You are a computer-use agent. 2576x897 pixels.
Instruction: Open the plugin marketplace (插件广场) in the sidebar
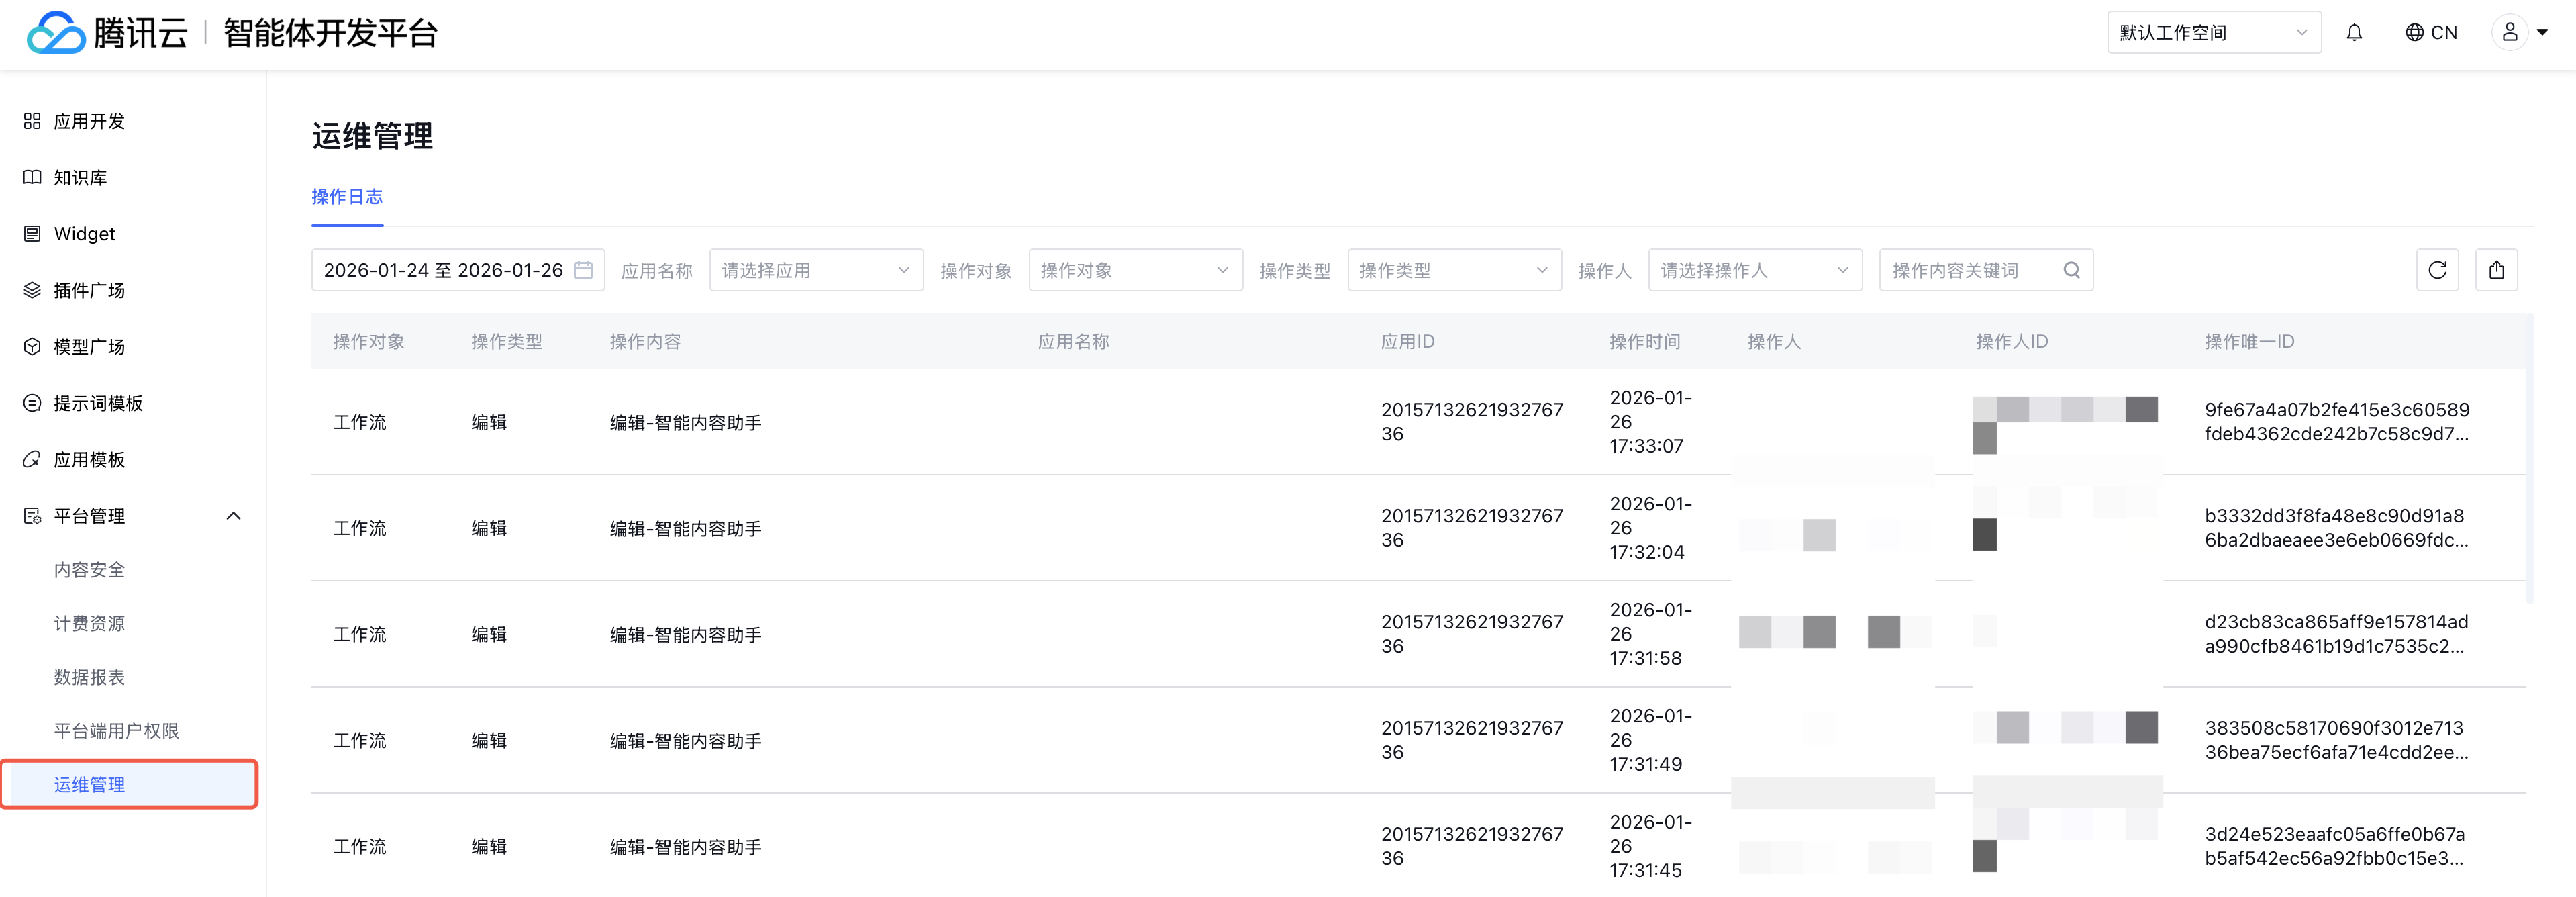[89, 290]
